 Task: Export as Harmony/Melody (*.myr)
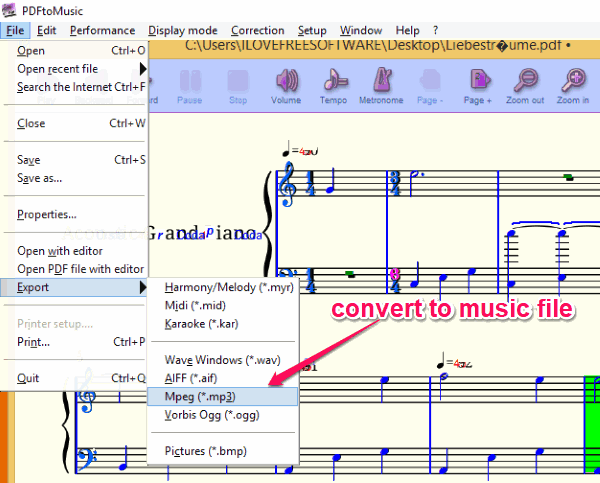(223, 287)
